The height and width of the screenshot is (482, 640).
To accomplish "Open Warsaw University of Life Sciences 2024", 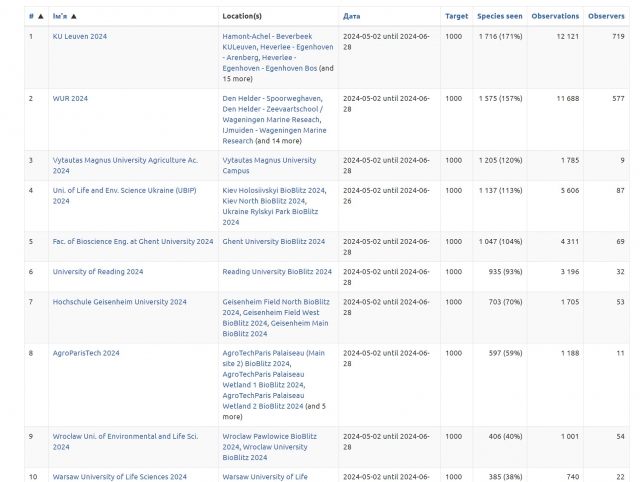I will [x=119, y=477].
